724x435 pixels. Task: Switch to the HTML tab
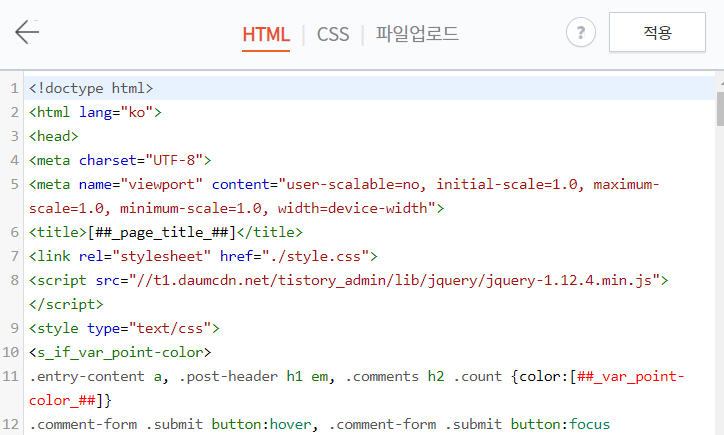click(266, 35)
